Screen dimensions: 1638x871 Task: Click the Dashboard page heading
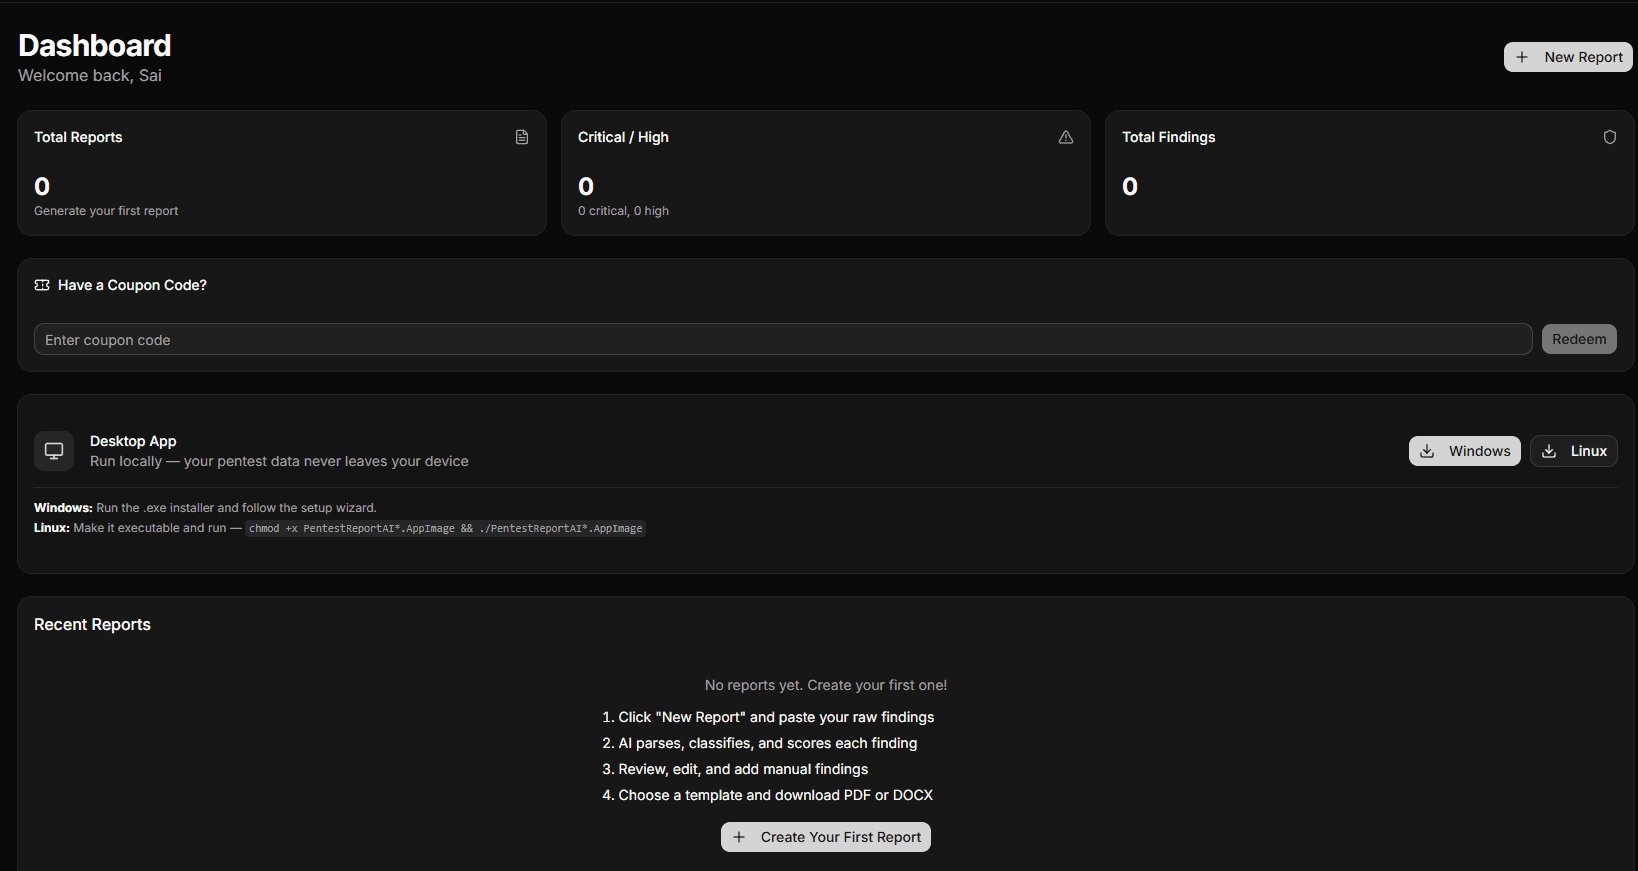95,45
